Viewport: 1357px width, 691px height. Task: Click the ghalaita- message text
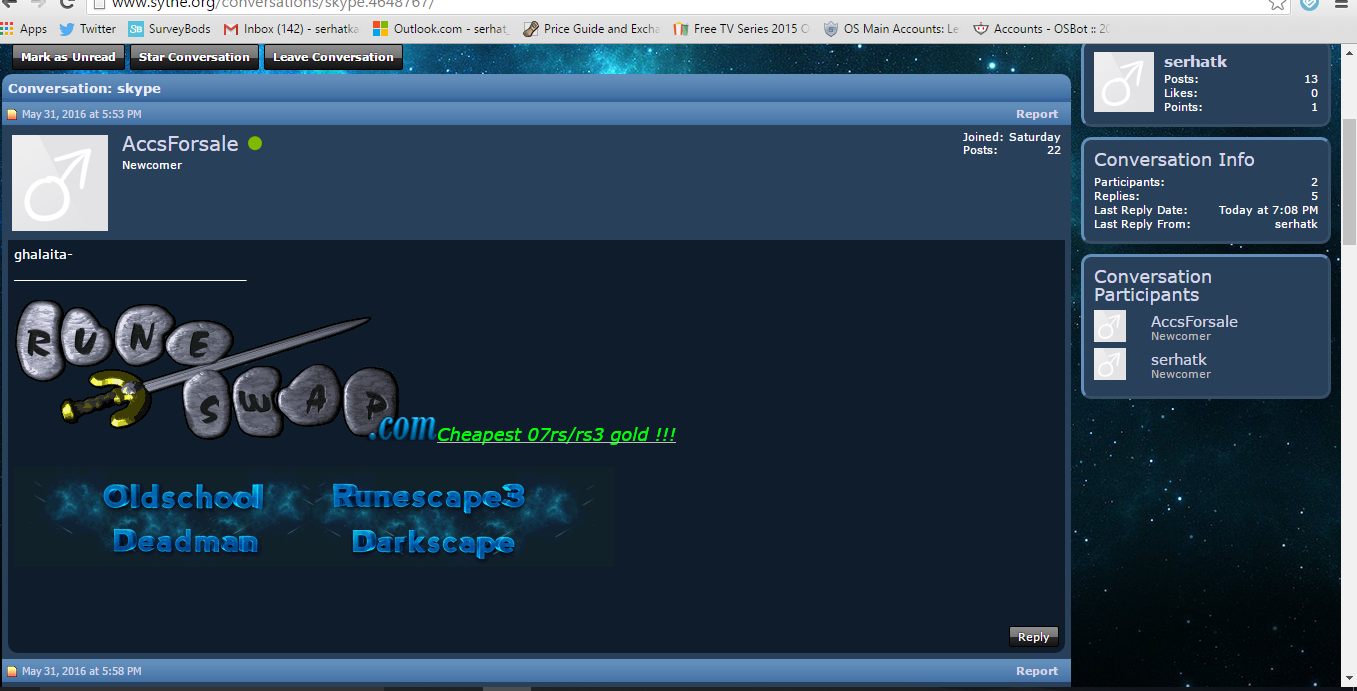pyautogui.click(x=43, y=255)
